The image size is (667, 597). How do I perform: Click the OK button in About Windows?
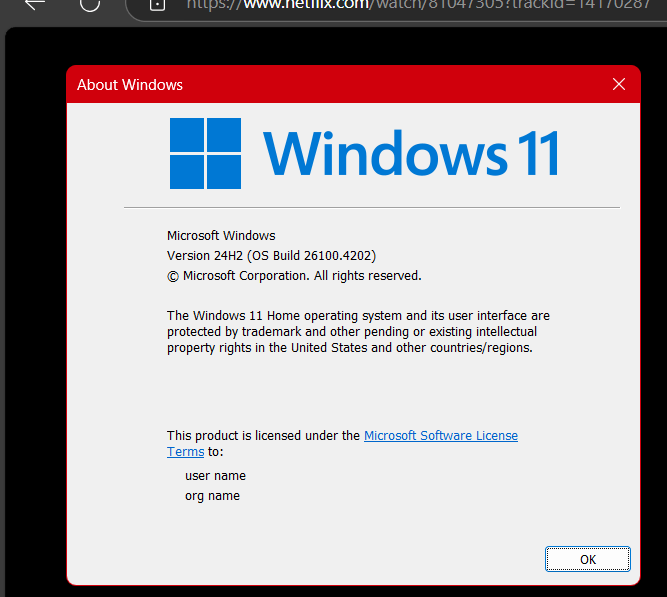(587, 559)
